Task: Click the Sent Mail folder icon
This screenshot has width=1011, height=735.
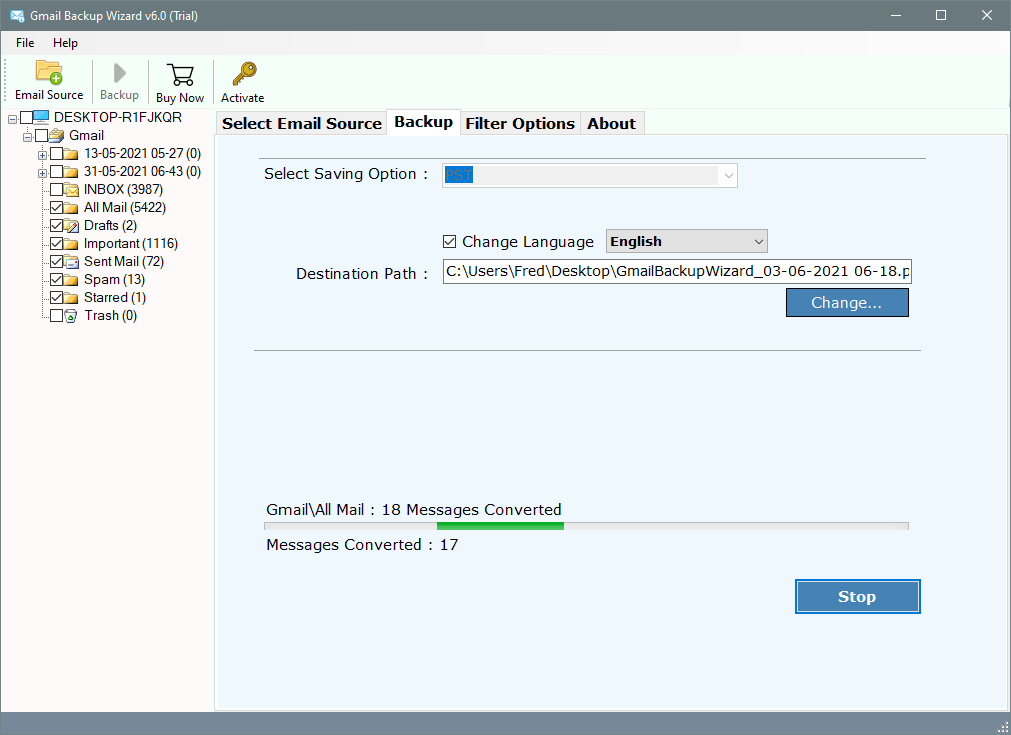Action: (72, 262)
